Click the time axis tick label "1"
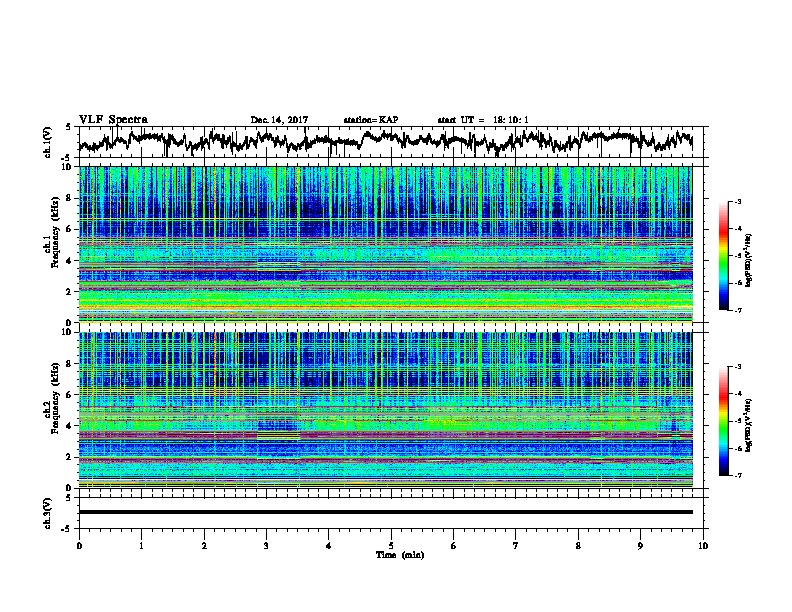Image resolution: width=792 pixels, height=612 pixels. tap(141, 546)
